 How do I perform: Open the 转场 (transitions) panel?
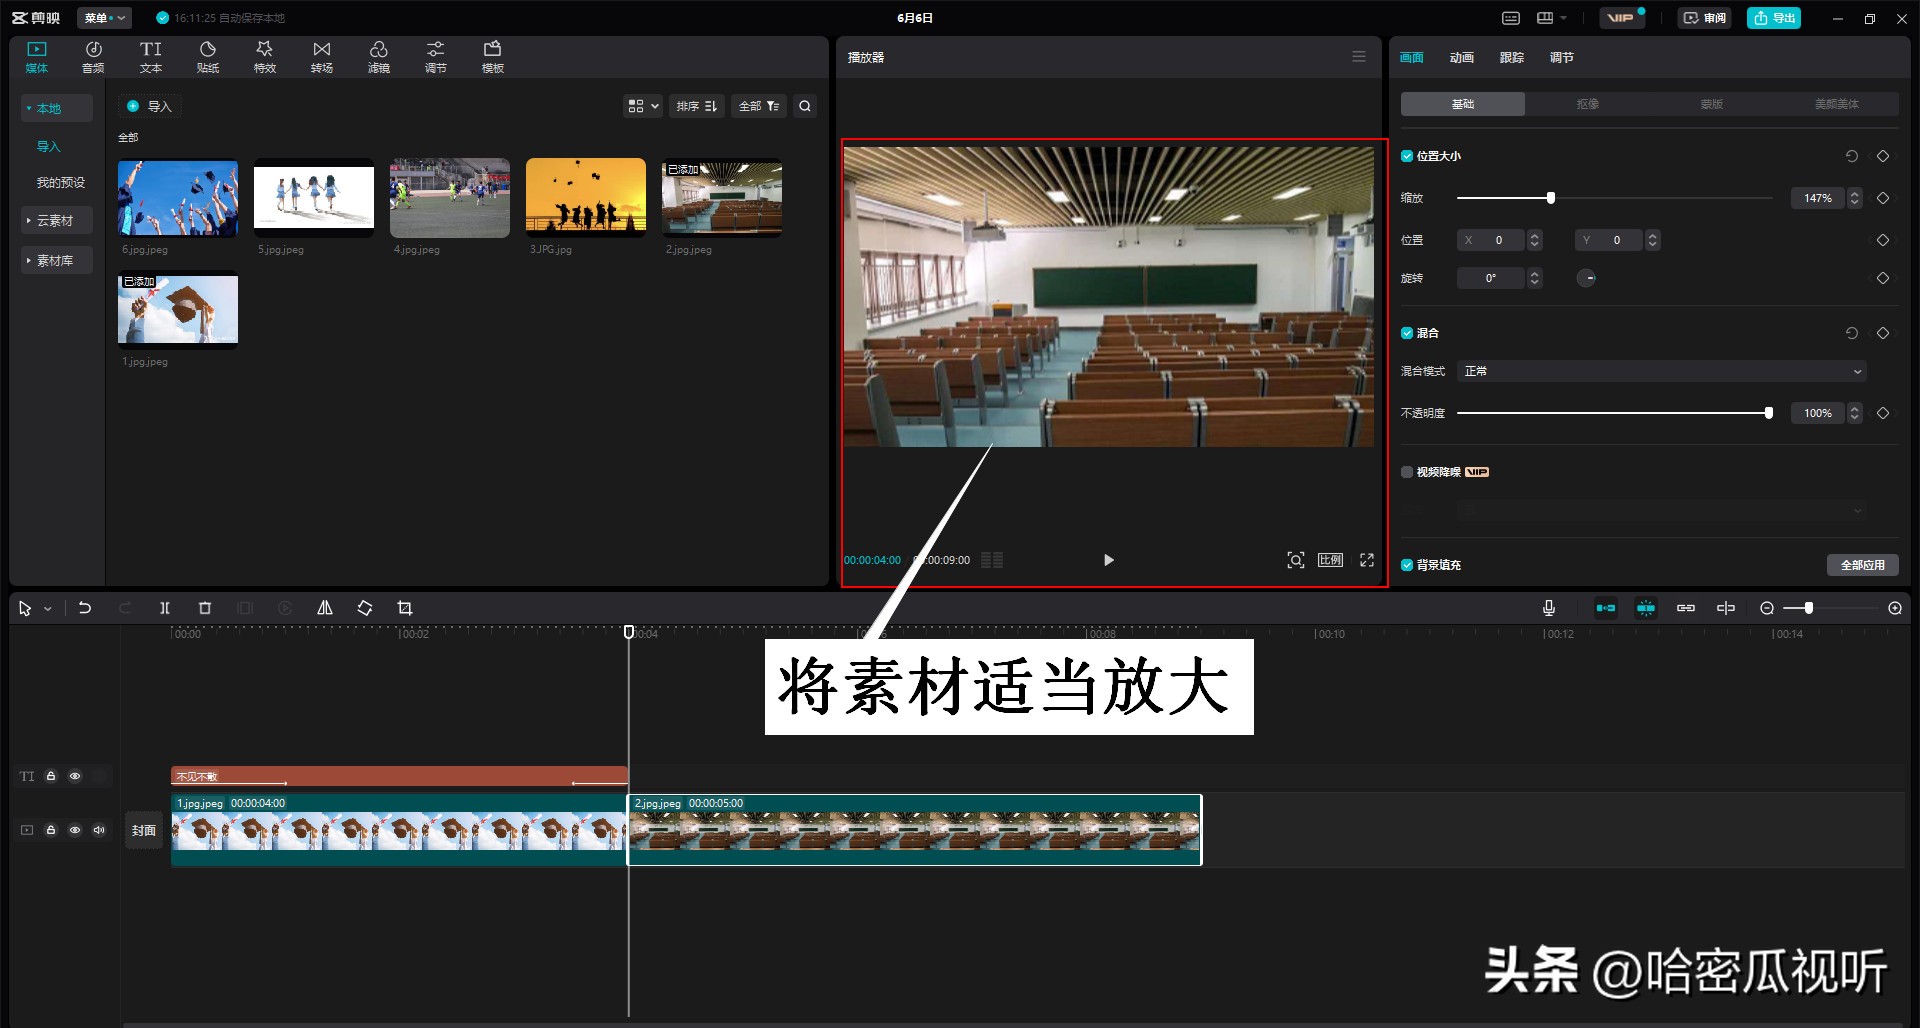tap(321, 56)
